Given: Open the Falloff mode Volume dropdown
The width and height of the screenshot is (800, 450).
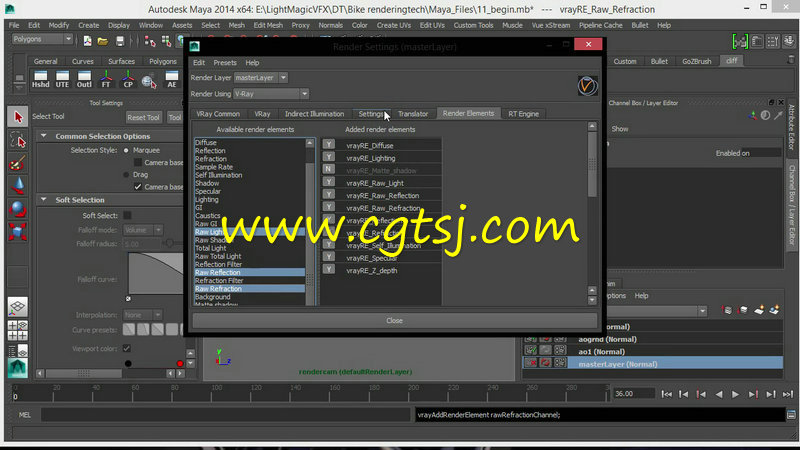Looking at the screenshot, I should 142,230.
